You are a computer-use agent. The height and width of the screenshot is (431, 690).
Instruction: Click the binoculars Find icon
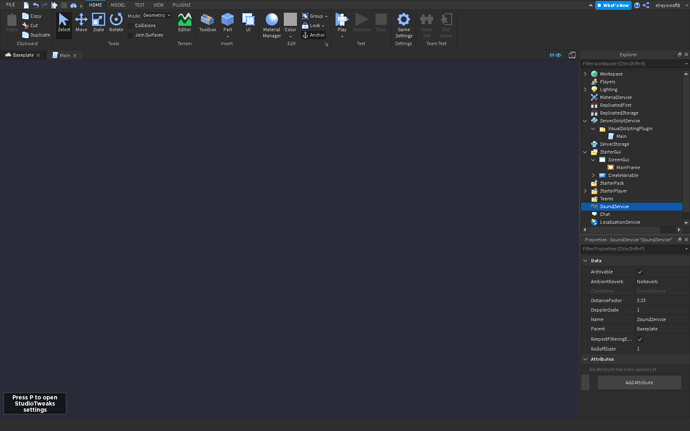pyautogui.click(x=73, y=5)
